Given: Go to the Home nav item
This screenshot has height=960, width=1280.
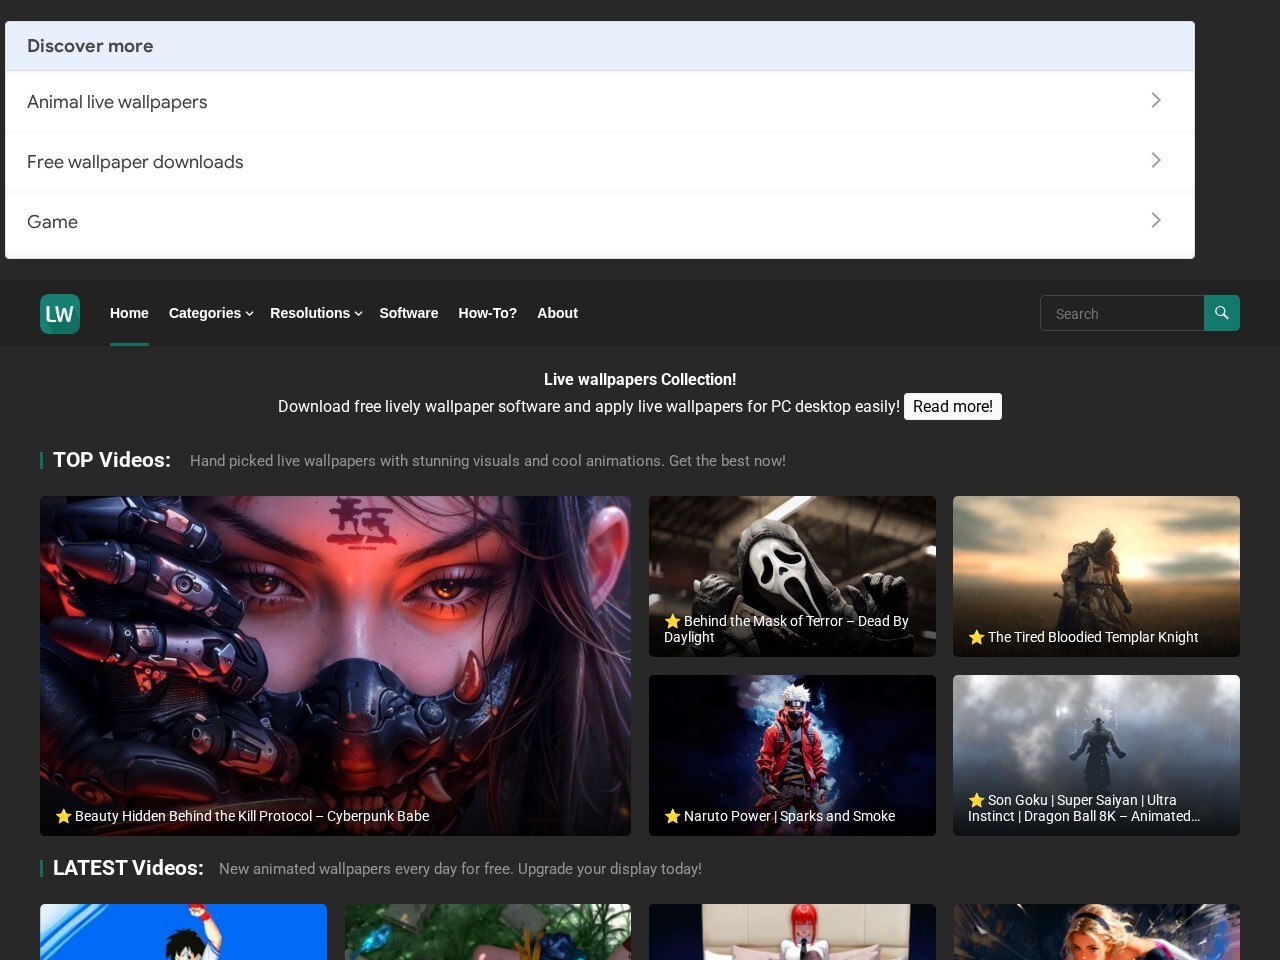Looking at the screenshot, I should pos(129,313).
